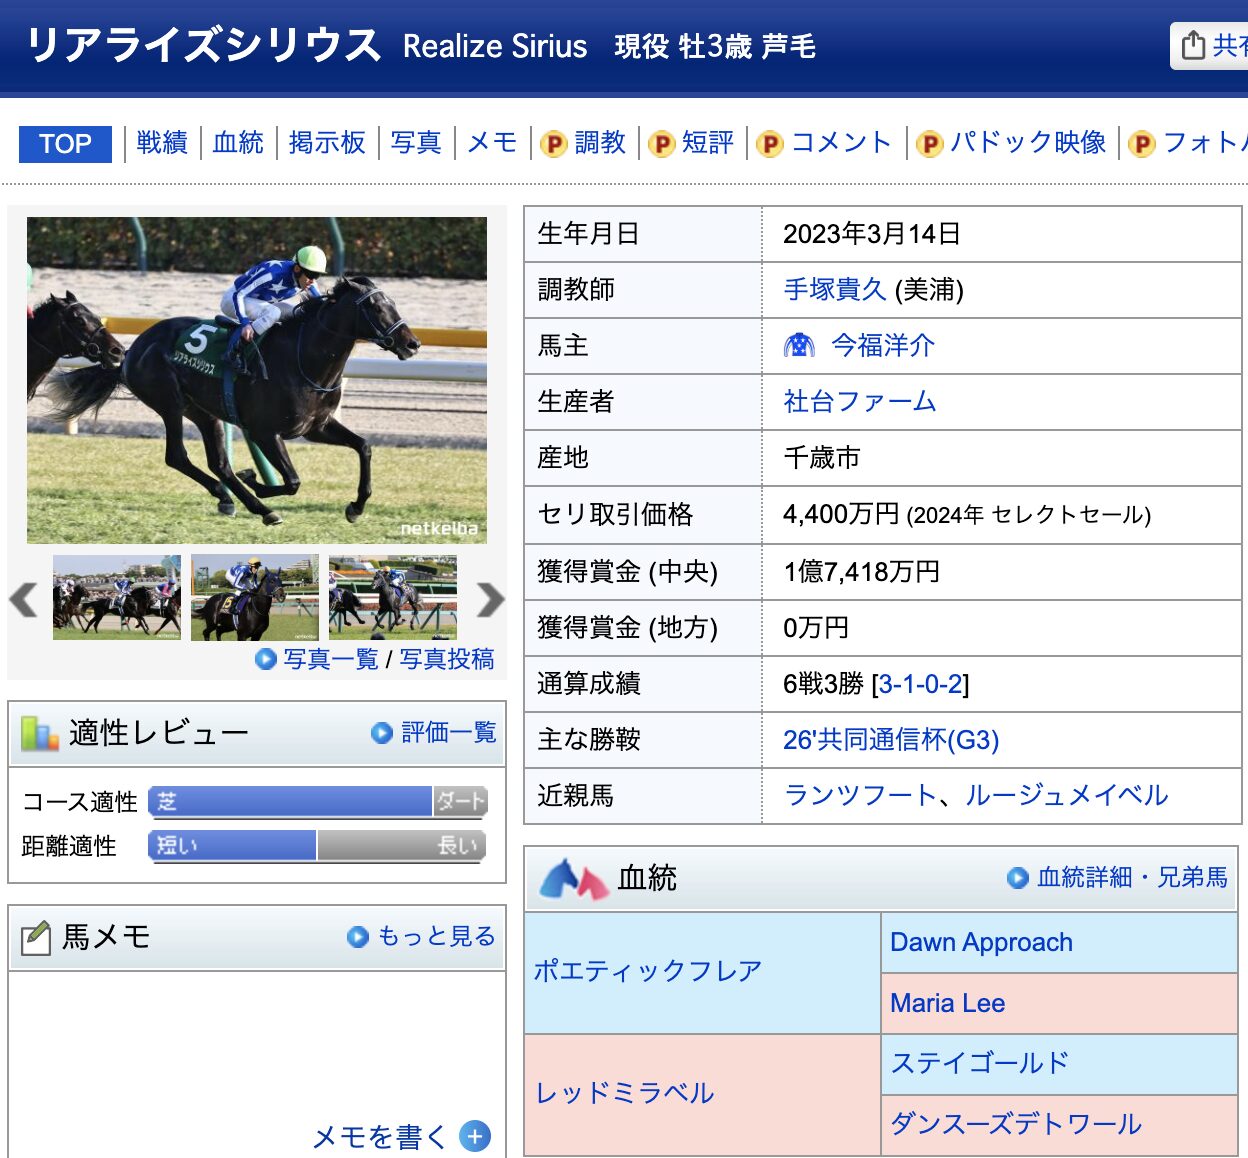This screenshot has width=1248, height=1158.
Task: Open owner 今福洋介 link
Action: click(883, 346)
